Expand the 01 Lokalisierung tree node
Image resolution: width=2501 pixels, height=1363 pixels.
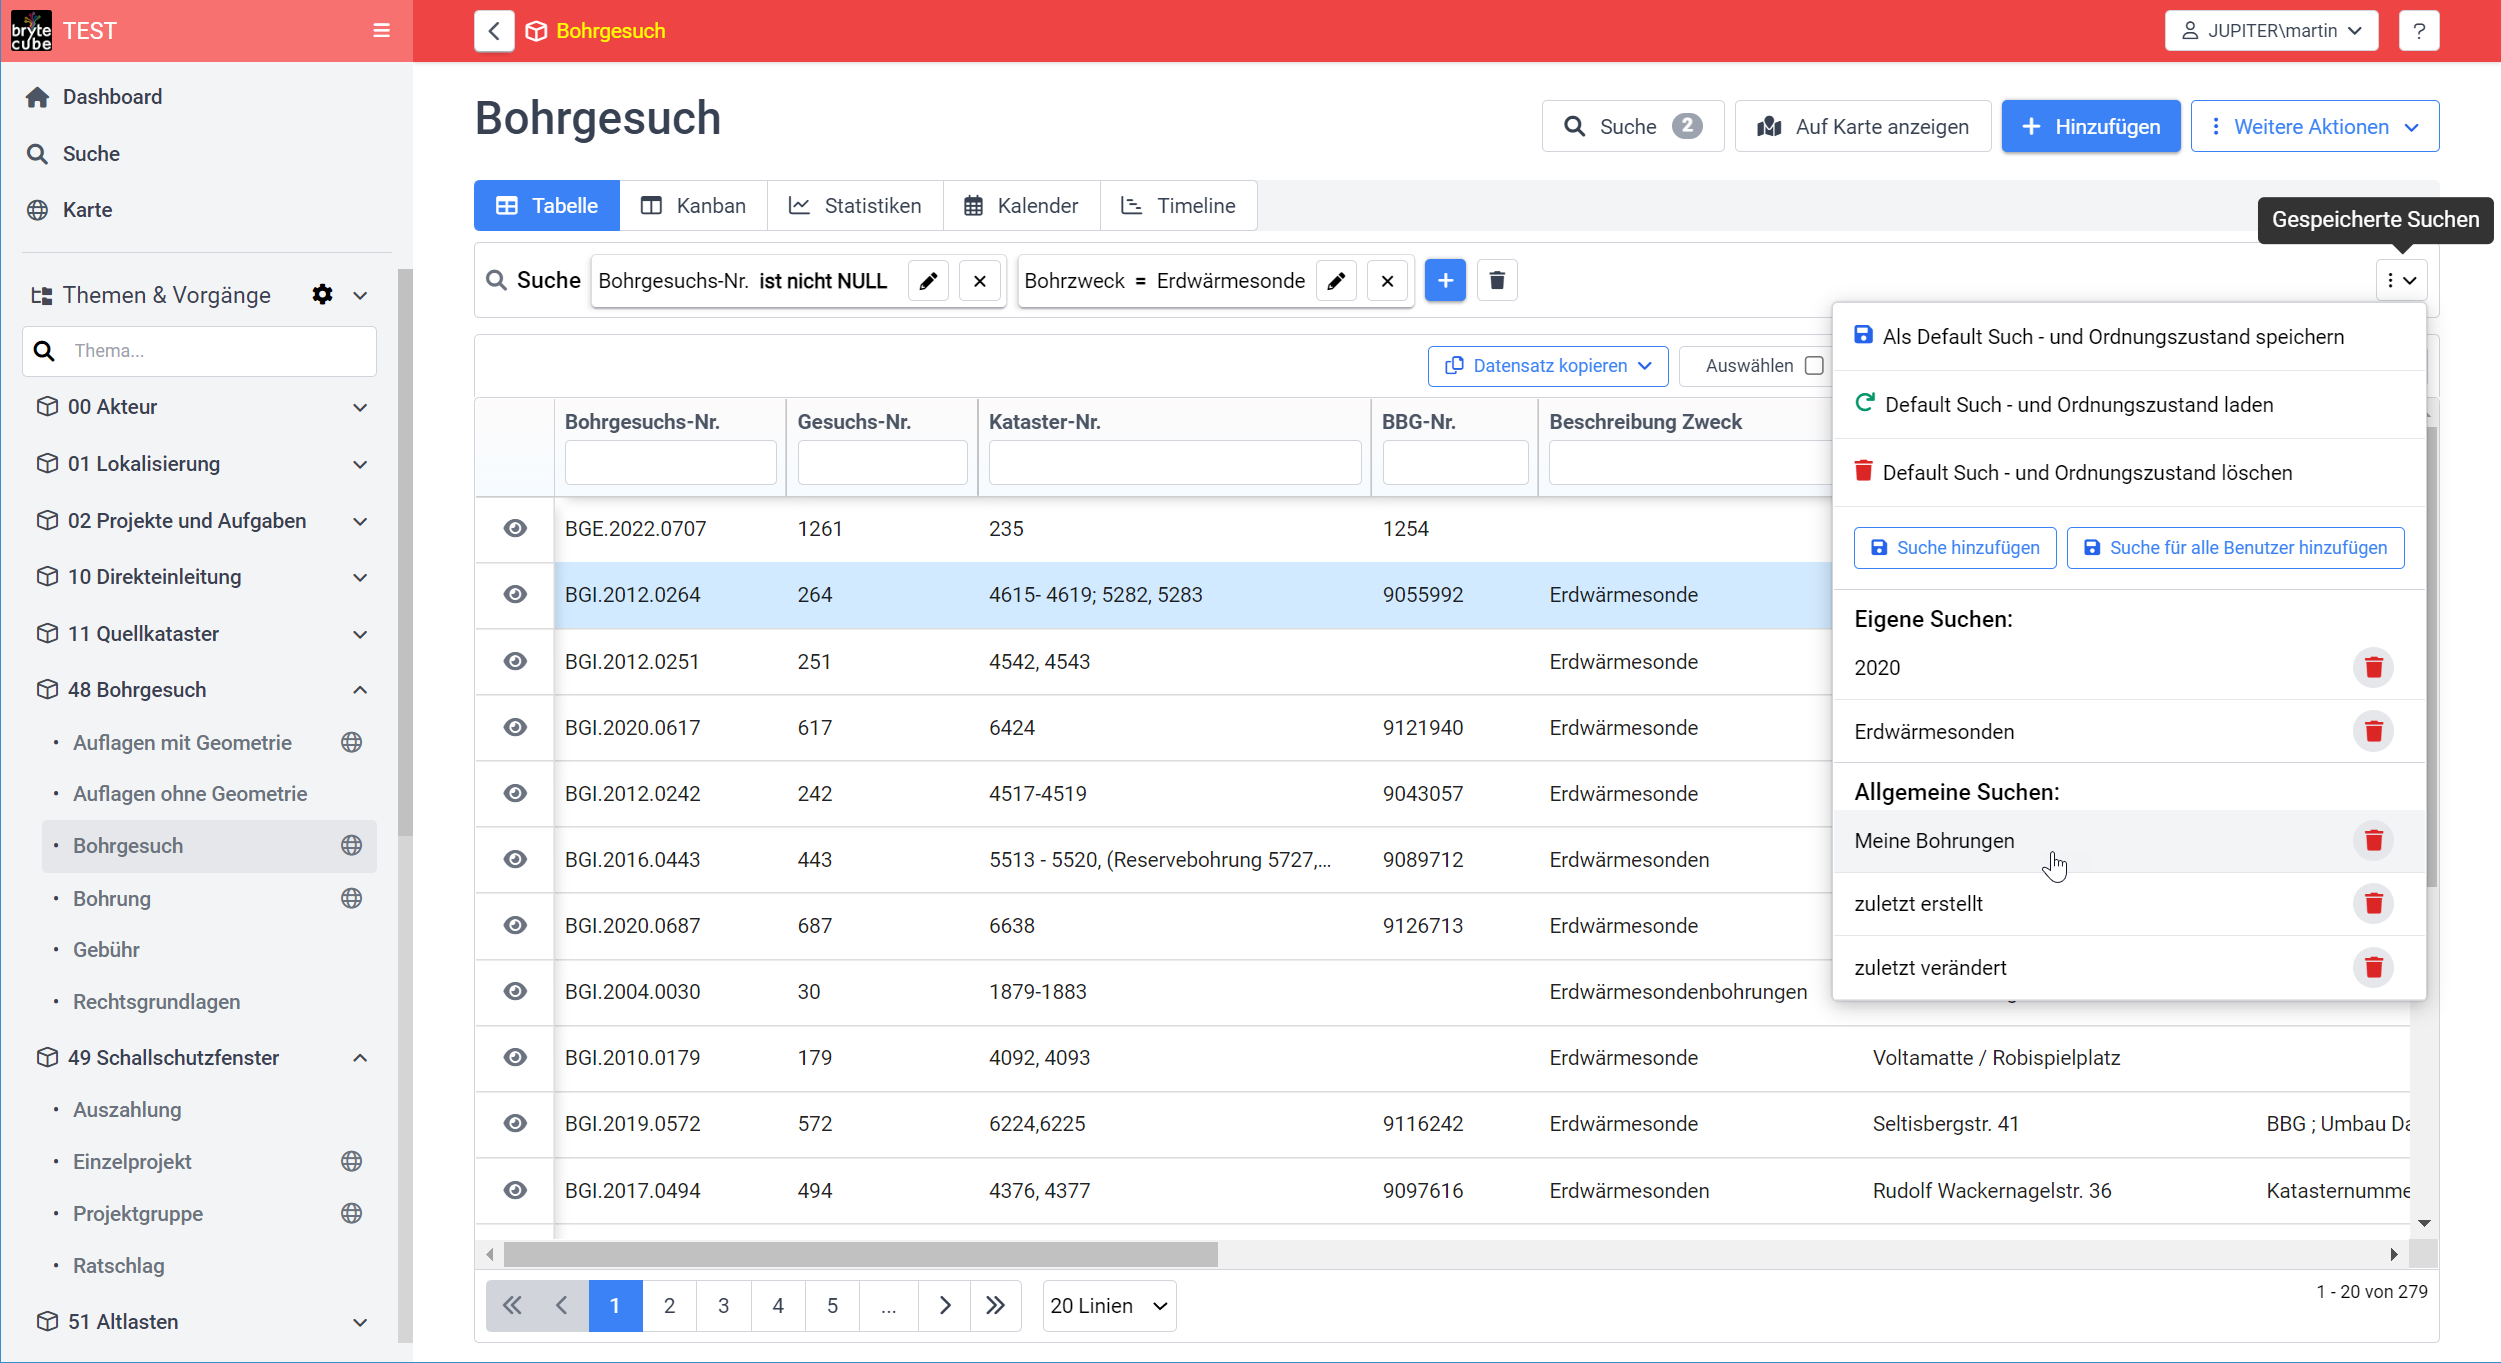(x=359, y=464)
